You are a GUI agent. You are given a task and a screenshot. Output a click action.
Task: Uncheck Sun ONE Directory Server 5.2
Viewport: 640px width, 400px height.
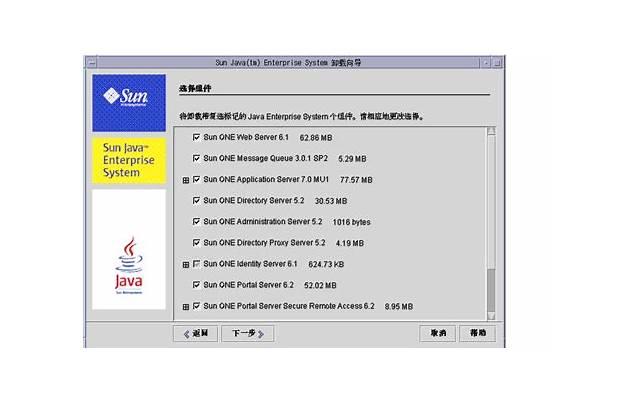(196, 201)
